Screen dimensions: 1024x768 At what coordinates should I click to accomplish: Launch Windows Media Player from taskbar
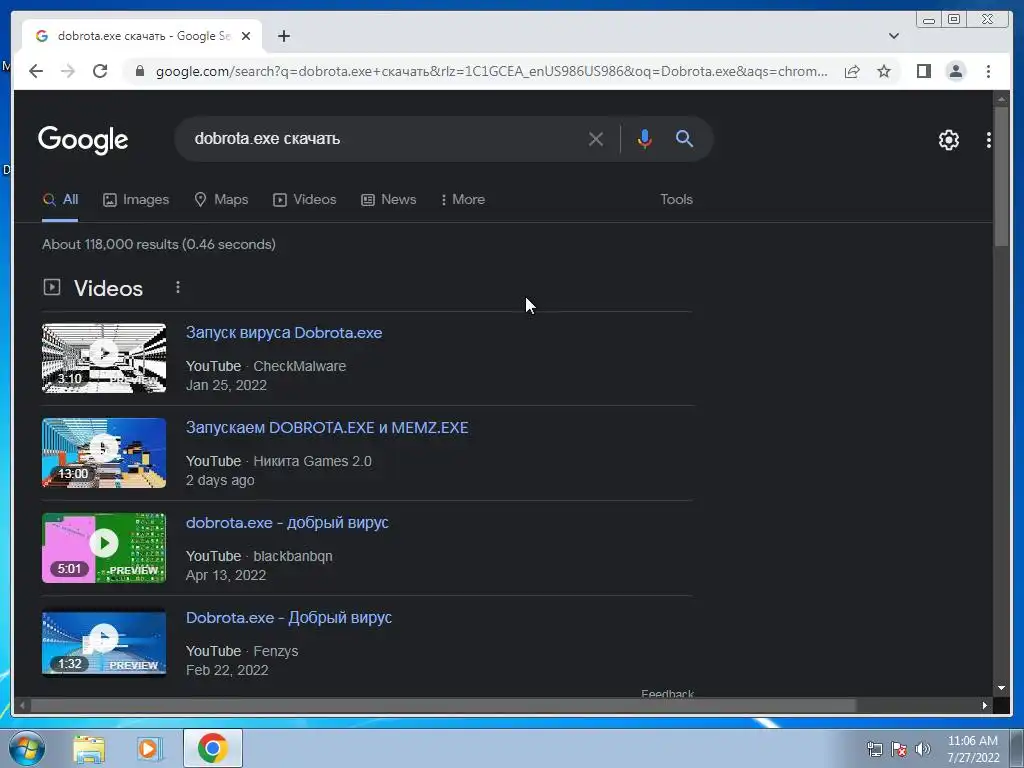coord(148,748)
